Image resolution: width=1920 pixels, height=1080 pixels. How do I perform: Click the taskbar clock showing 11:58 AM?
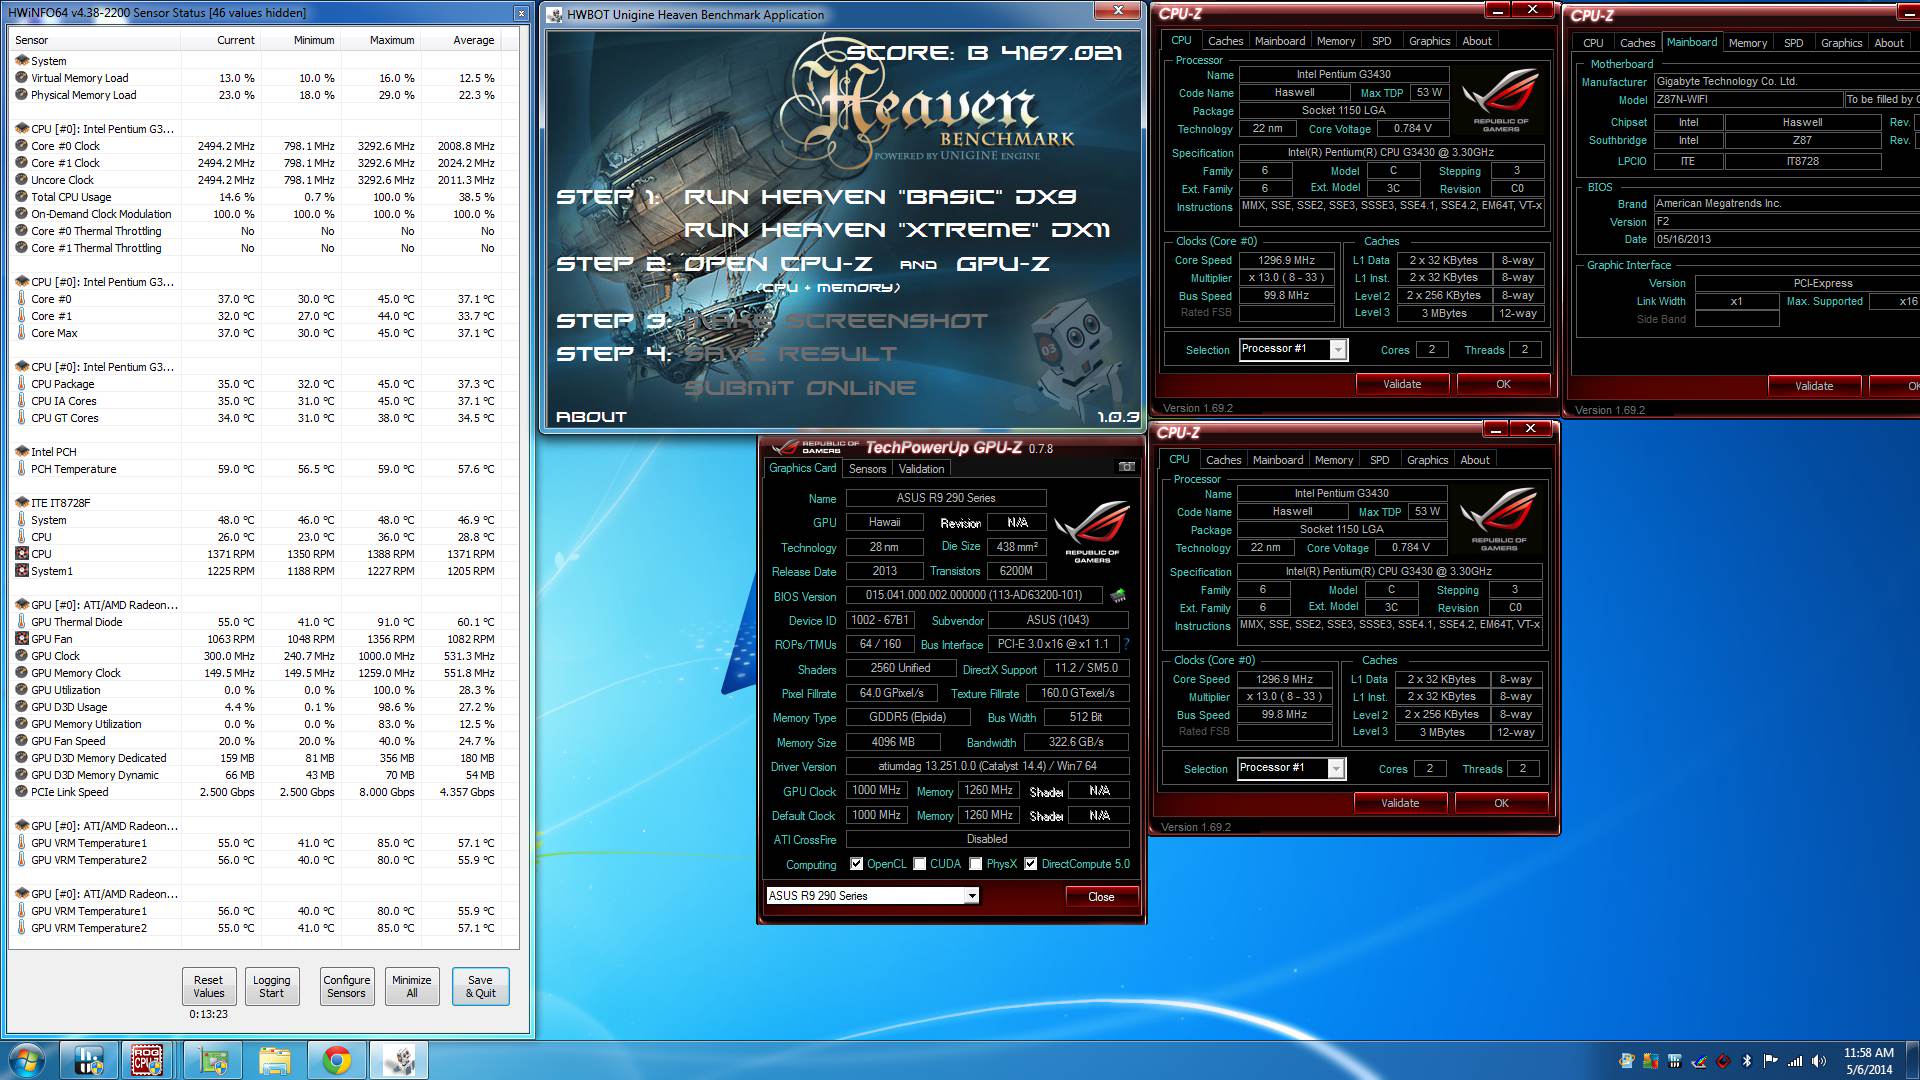(x=1868, y=1061)
